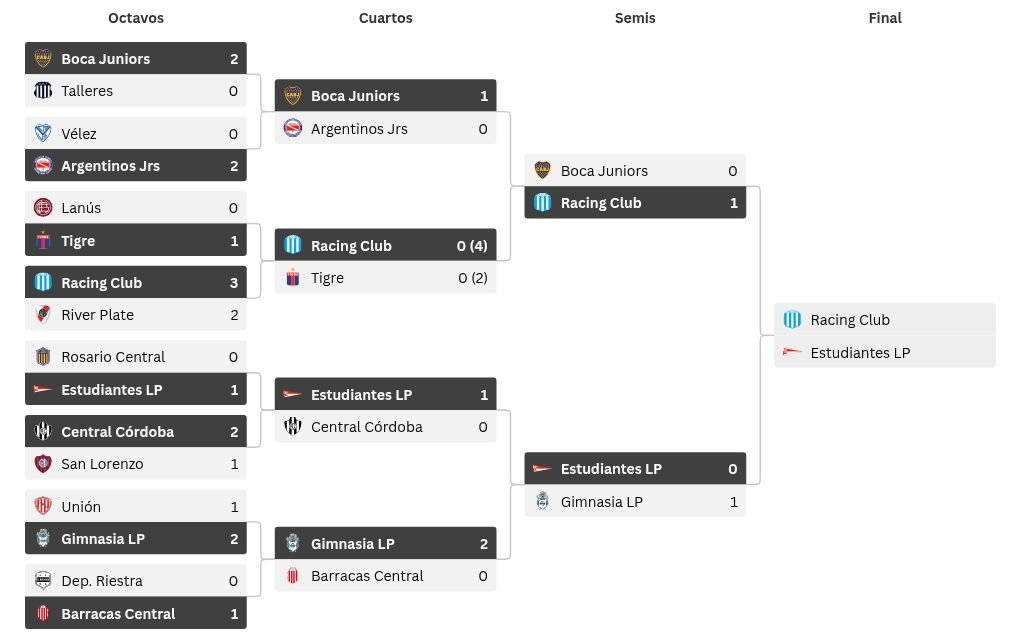Open Central Córdoba team in Octavos

coord(117,432)
